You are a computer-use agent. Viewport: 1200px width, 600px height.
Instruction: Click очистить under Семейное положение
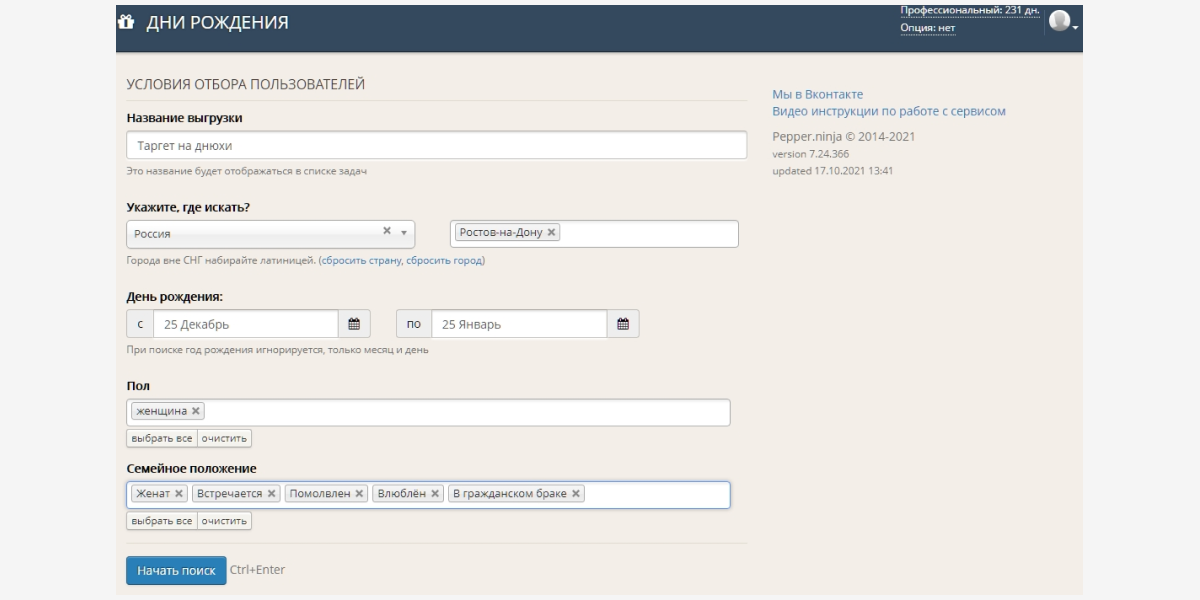[224, 521]
